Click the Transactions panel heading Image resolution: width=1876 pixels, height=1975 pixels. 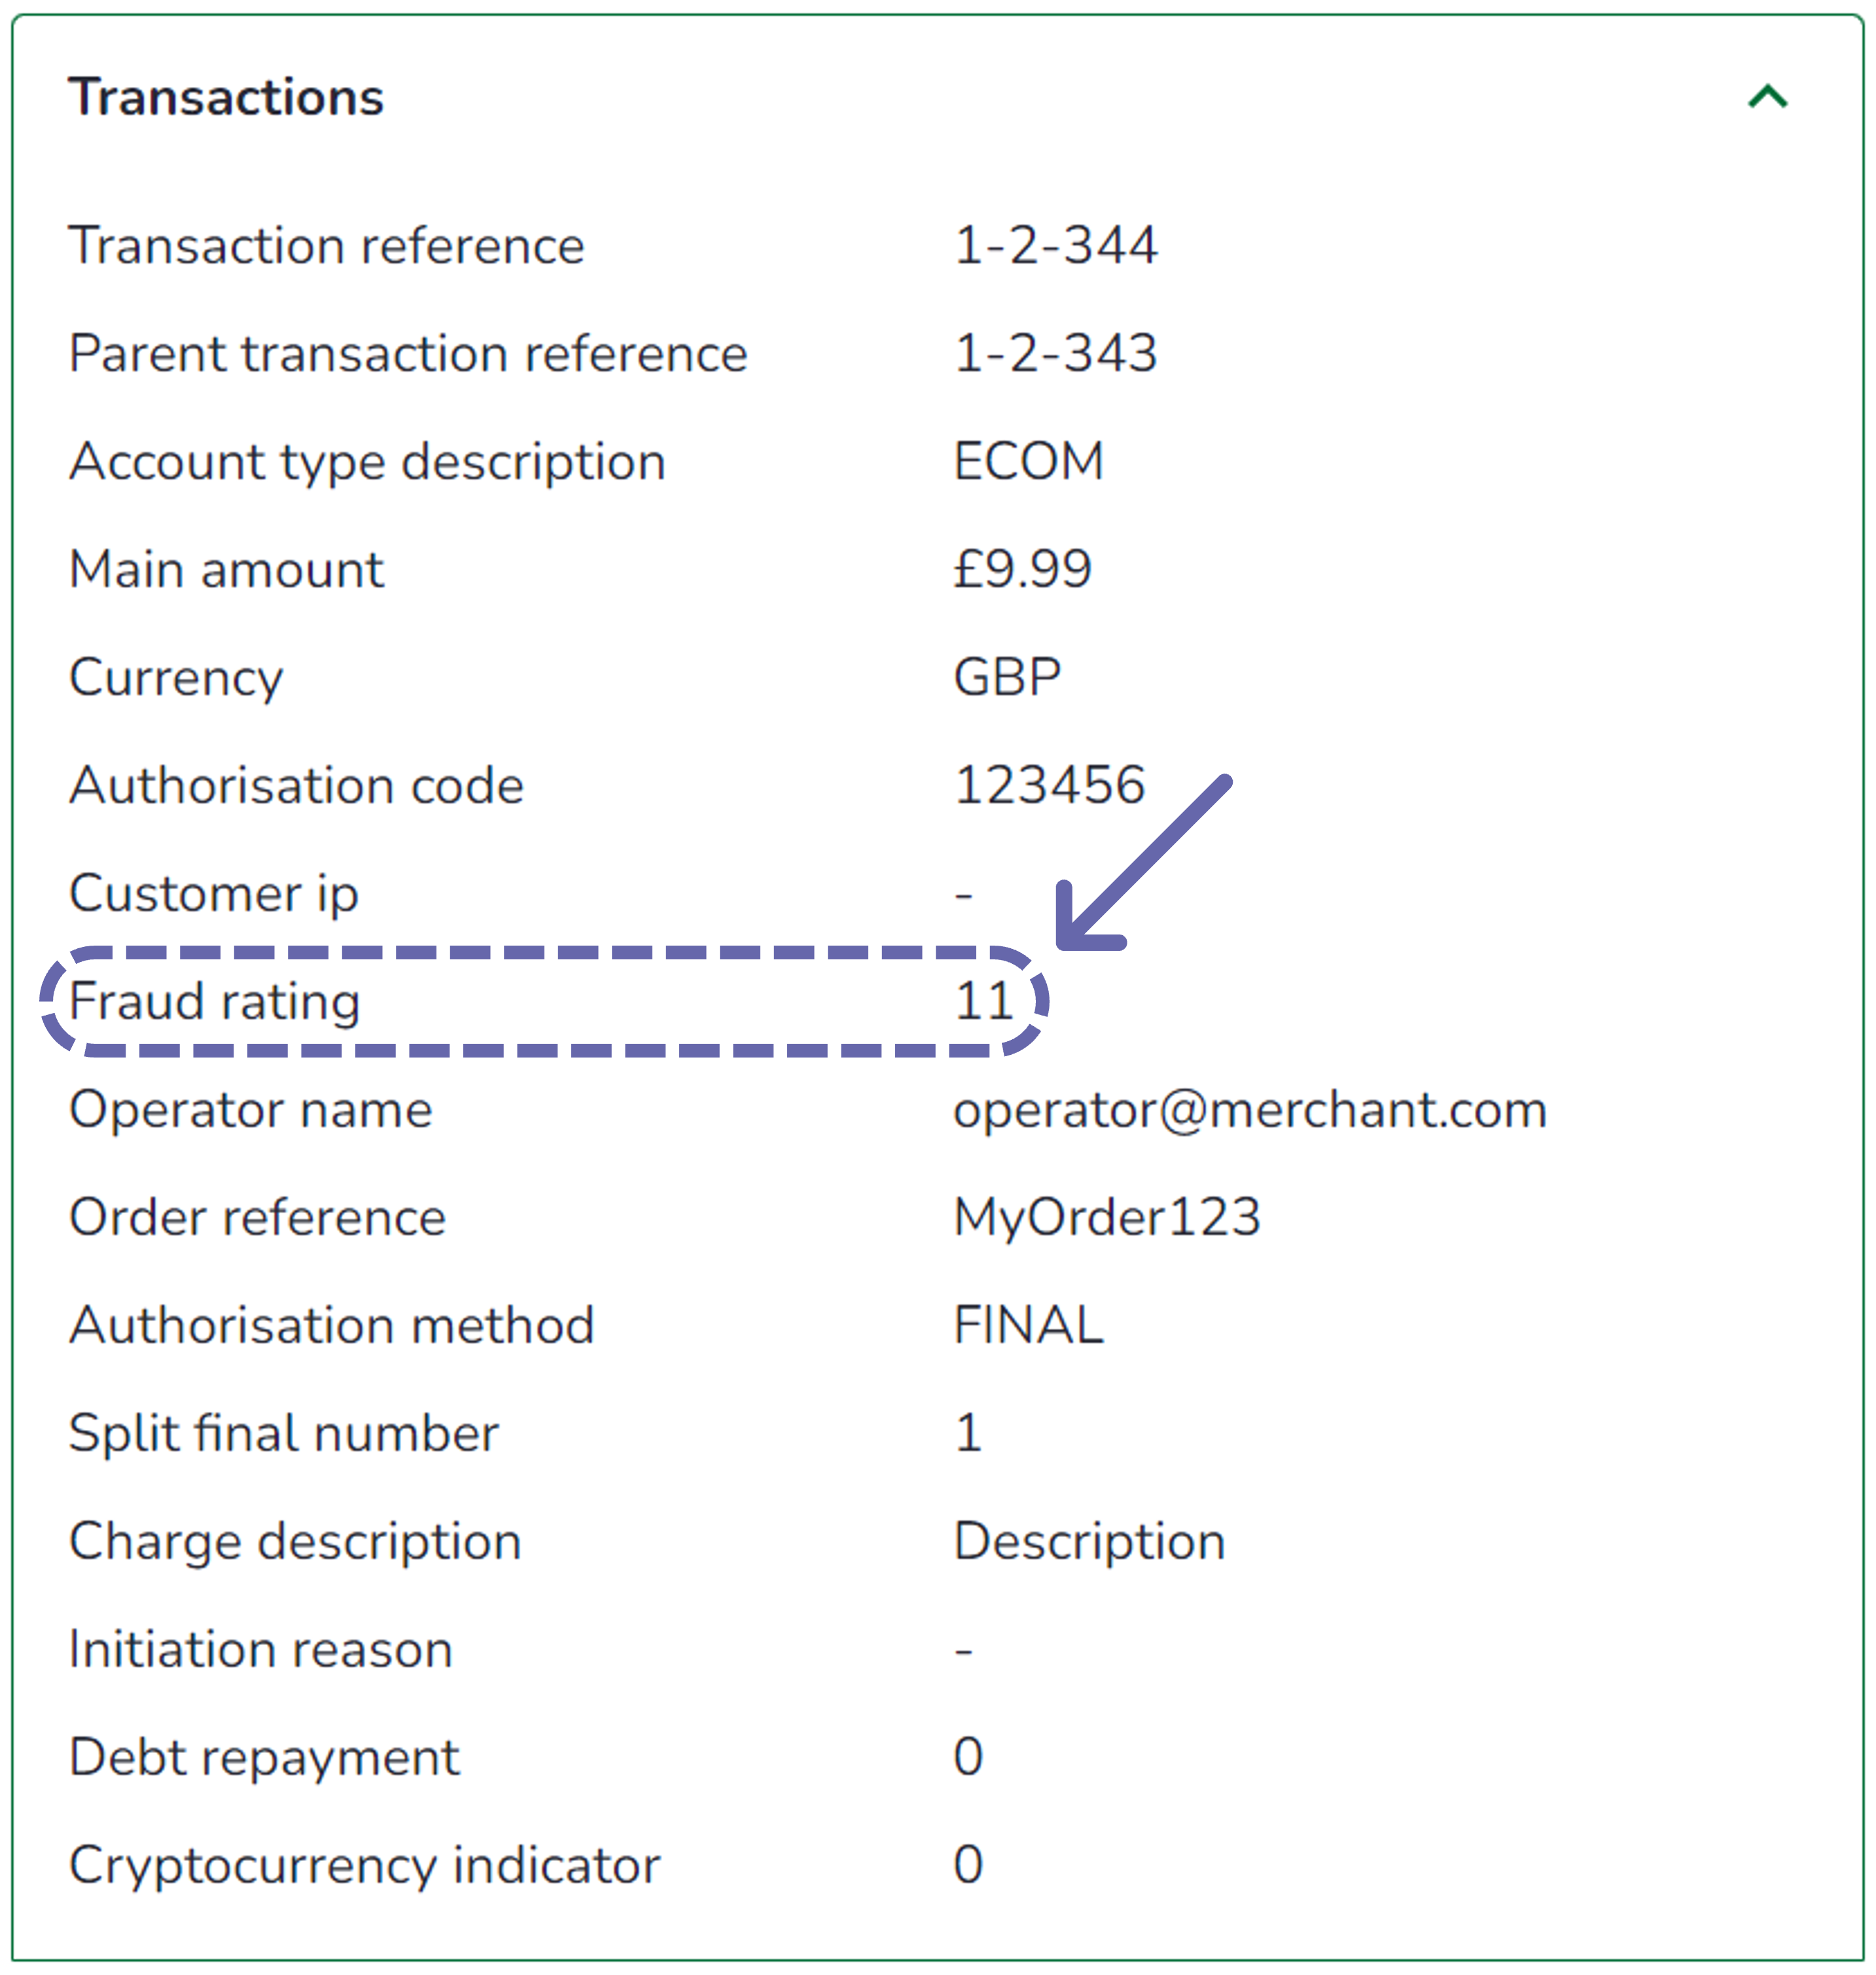tap(226, 97)
